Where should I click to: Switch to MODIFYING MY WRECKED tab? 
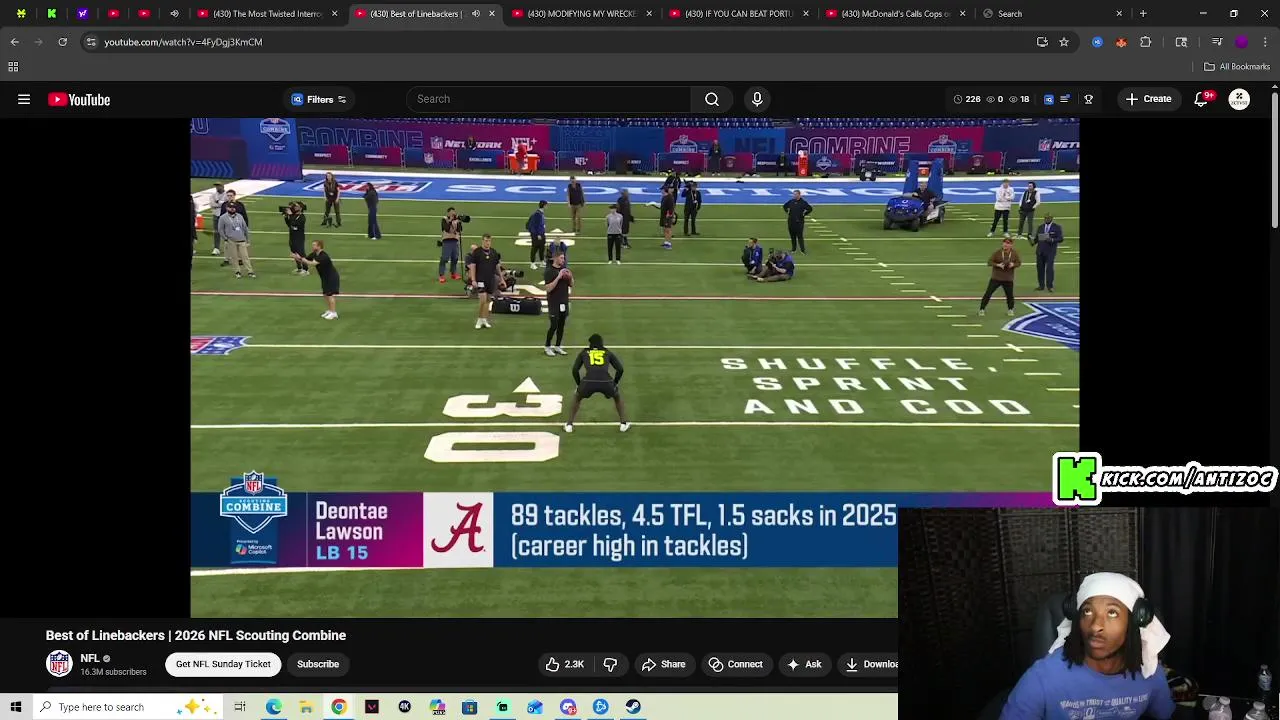[580, 14]
